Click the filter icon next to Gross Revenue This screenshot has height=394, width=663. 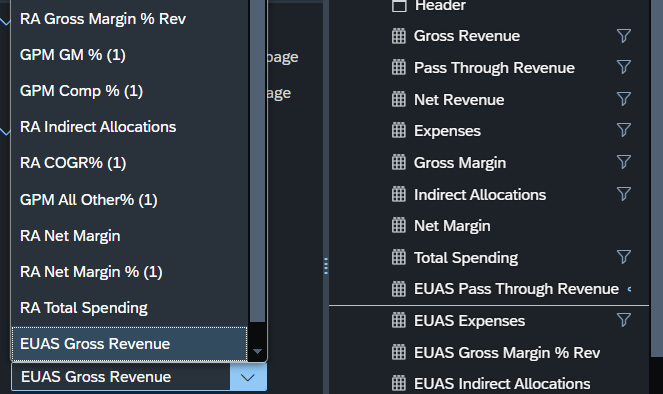[x=624, y=36]
